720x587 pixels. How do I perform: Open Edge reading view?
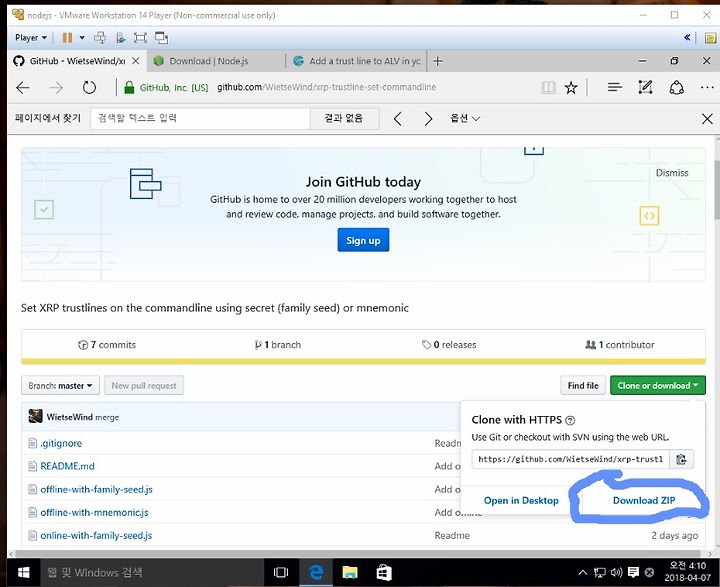[548, 87]
